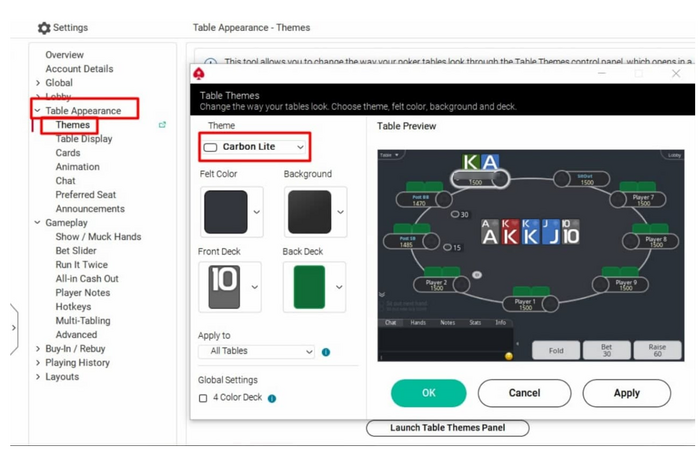Switch to Chat tab in table preview
700x458 pixels.
point(391,323)
